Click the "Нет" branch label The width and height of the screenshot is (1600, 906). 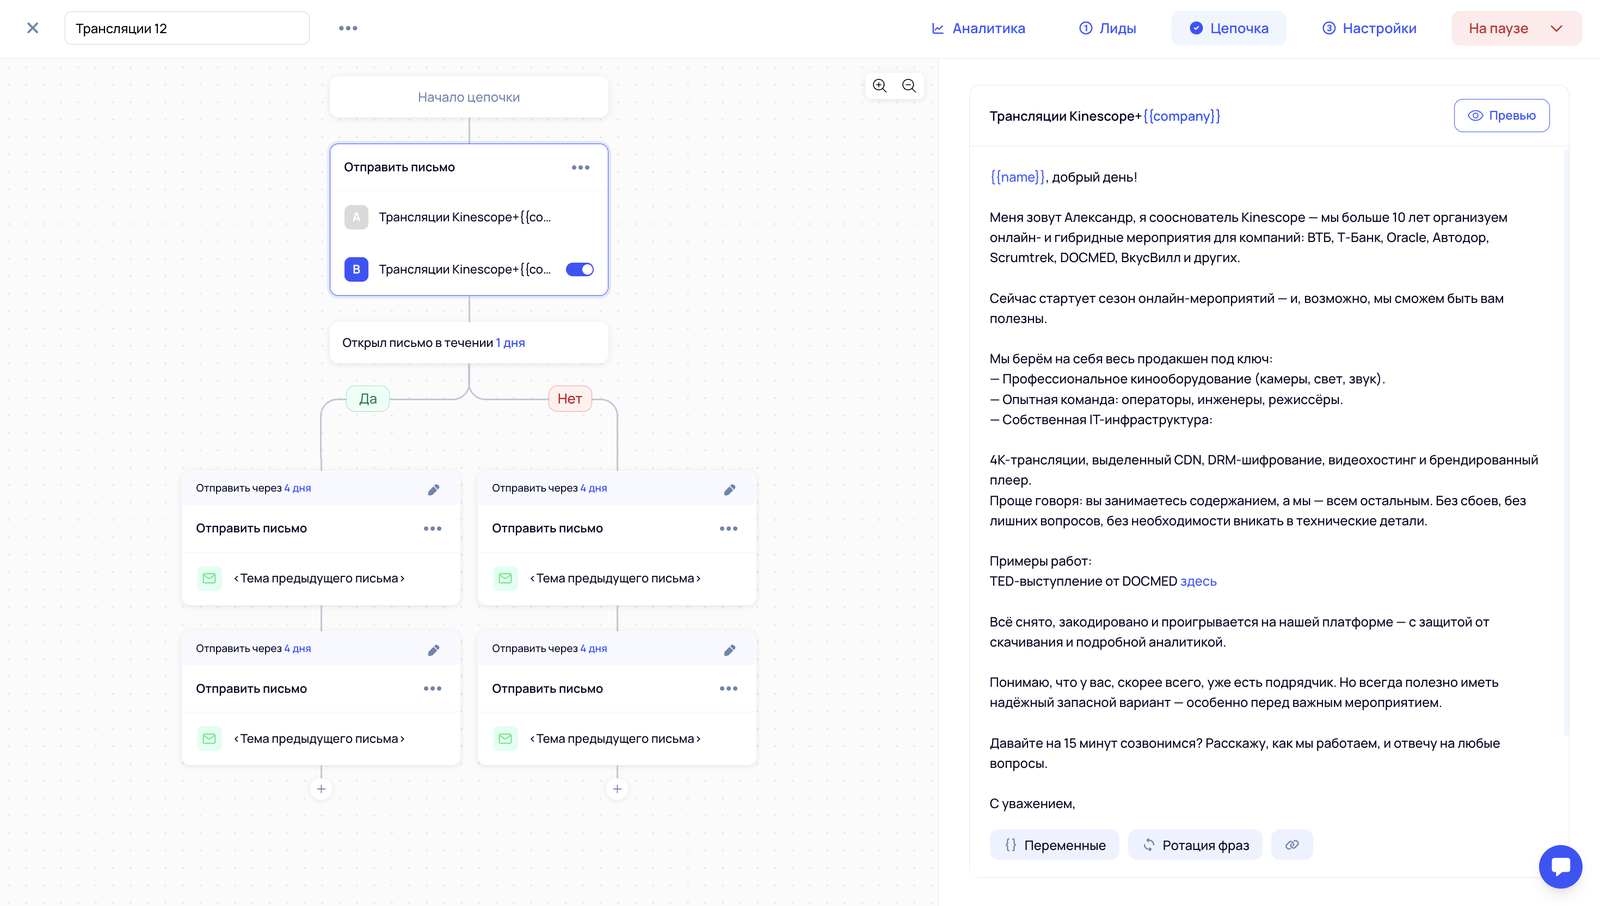[x=570, y=399]
